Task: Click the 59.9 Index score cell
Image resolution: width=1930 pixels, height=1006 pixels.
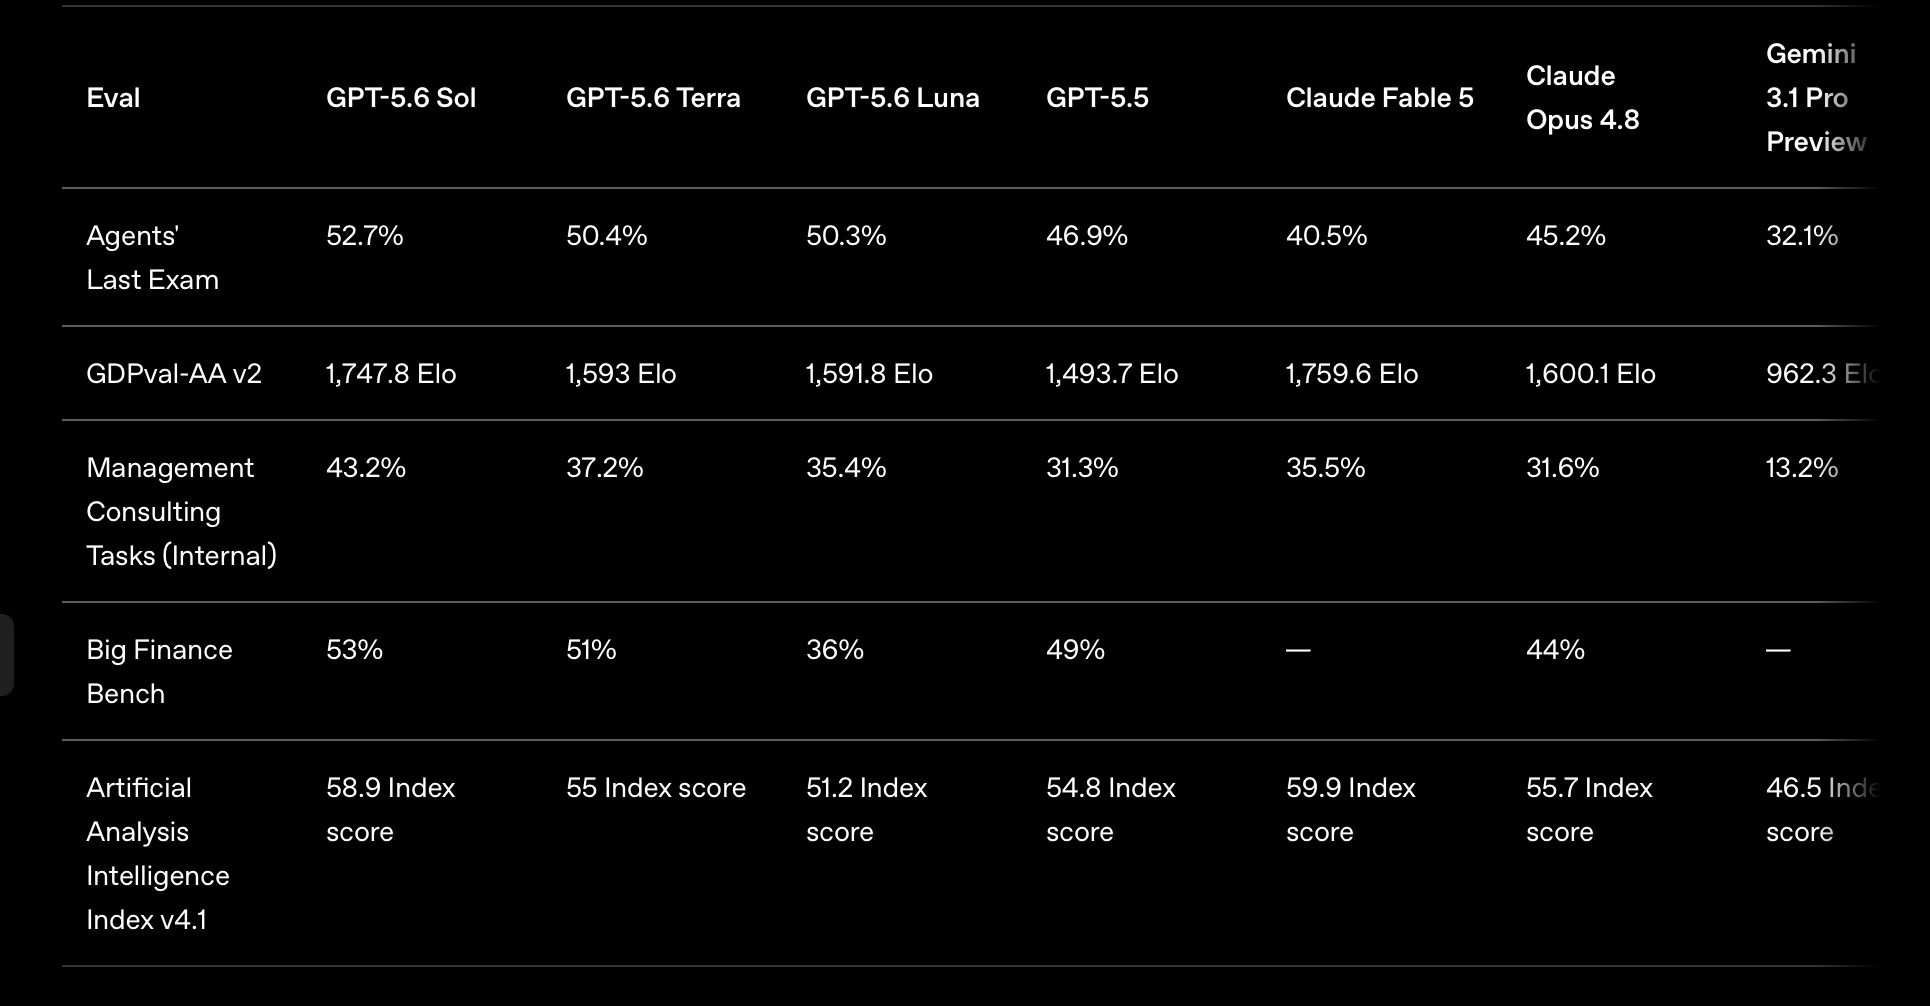Action: pos(1351,810)
